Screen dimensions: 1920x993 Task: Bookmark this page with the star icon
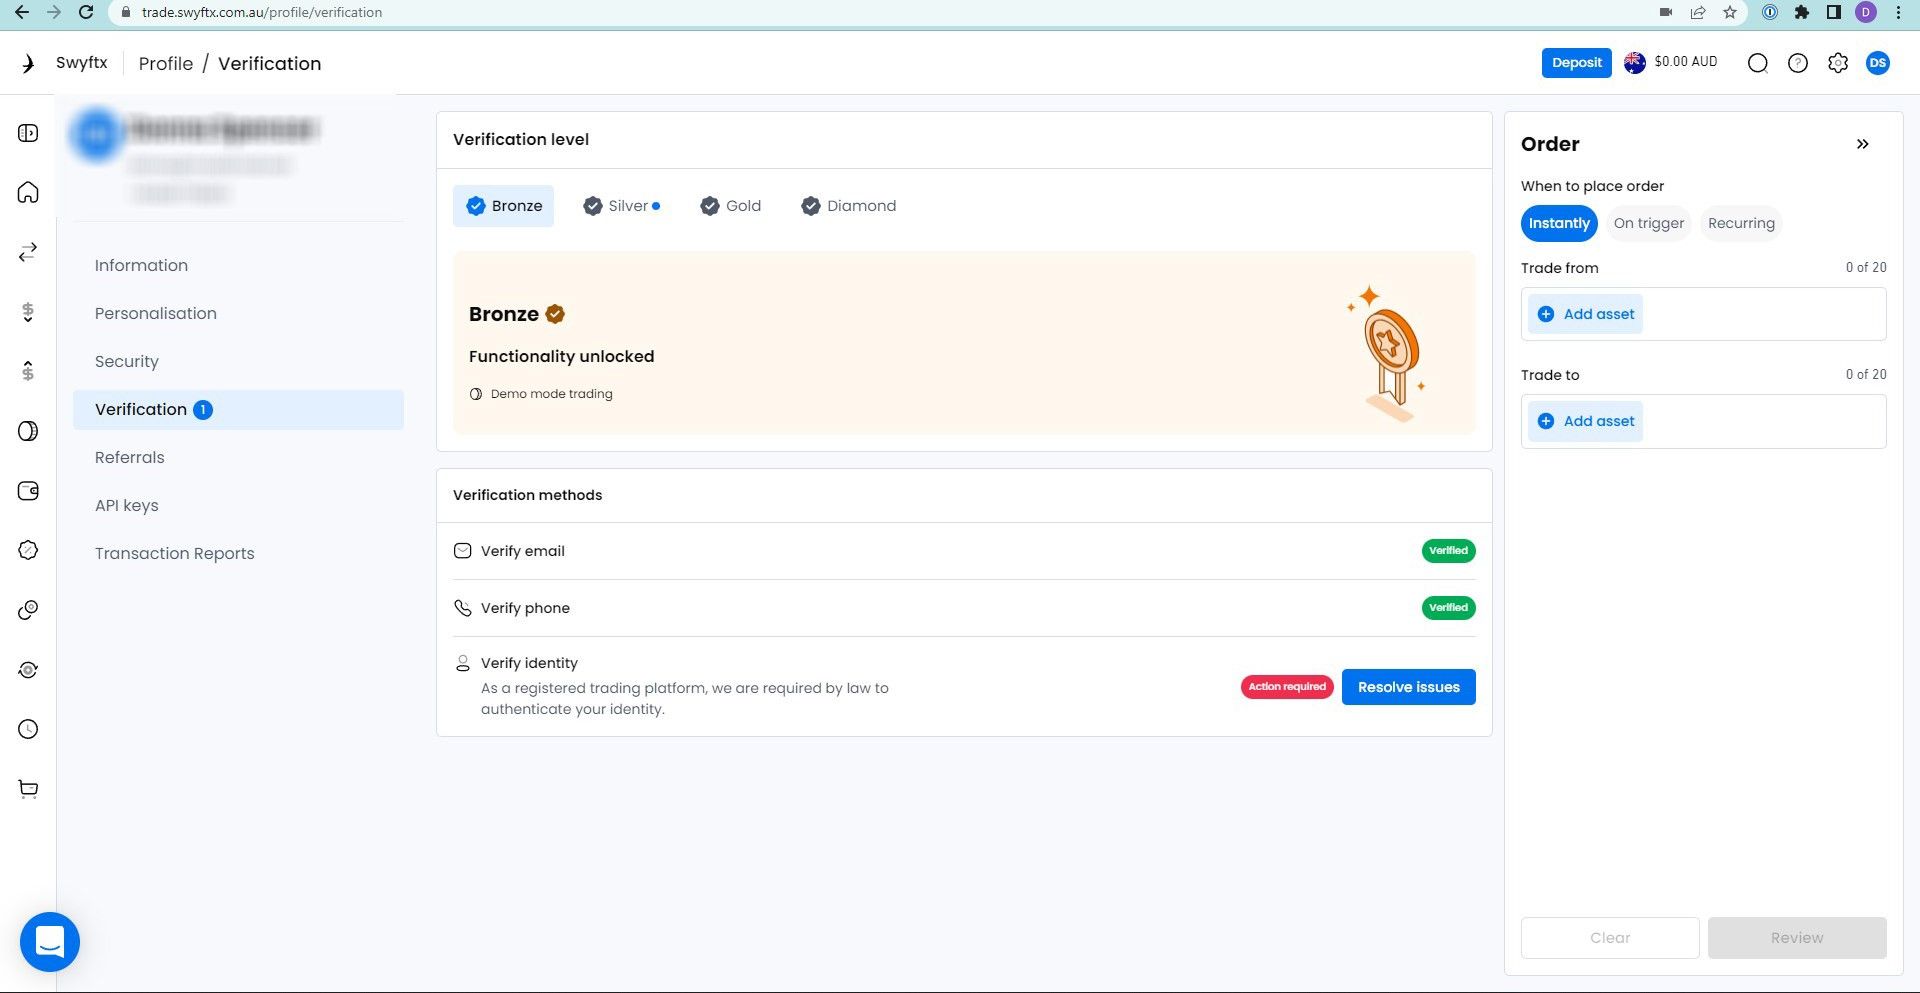[x=1729, y=13]
